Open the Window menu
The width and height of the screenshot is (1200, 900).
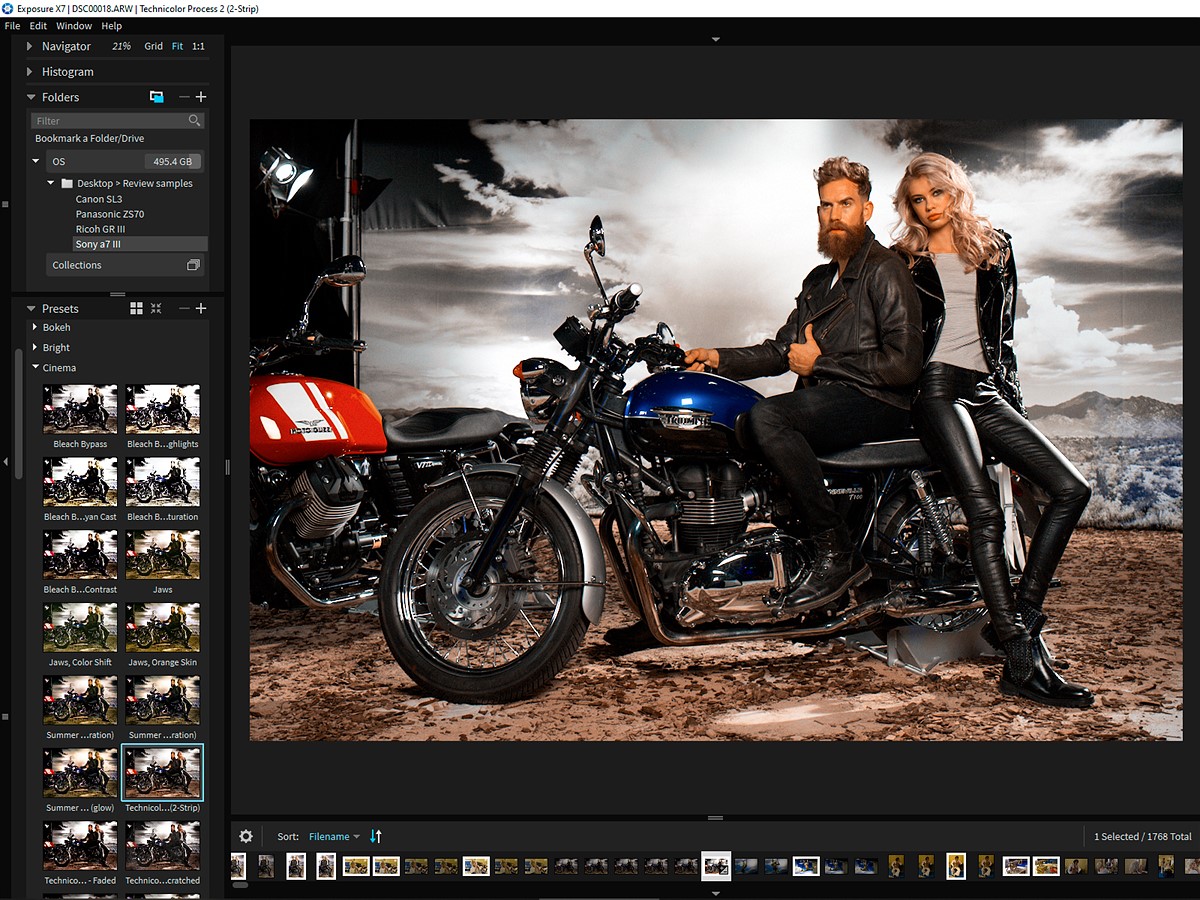pyautogui.click(x=74, y=26)
